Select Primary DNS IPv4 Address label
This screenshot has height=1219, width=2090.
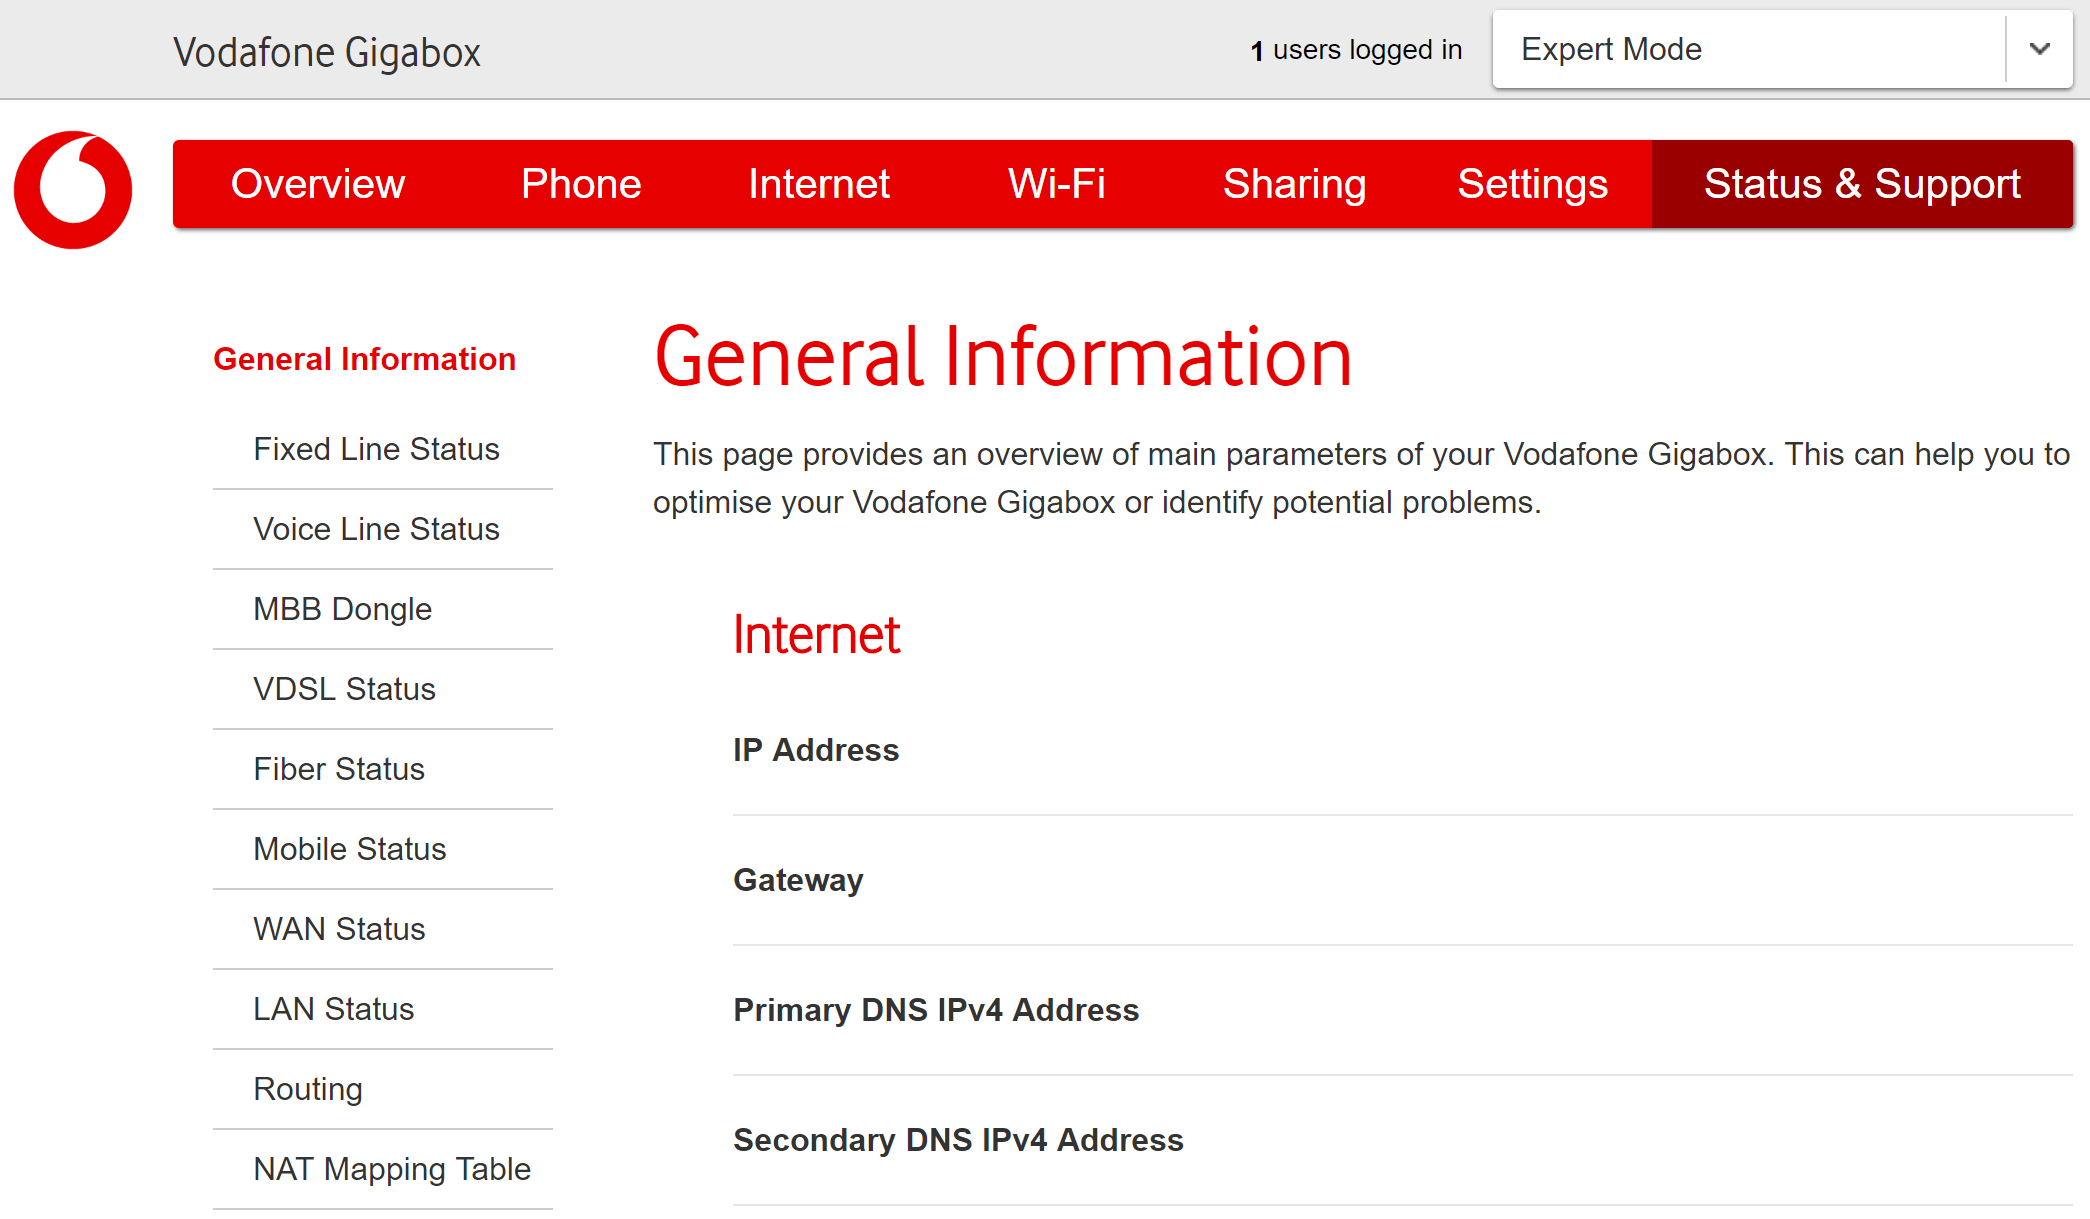936,1010
